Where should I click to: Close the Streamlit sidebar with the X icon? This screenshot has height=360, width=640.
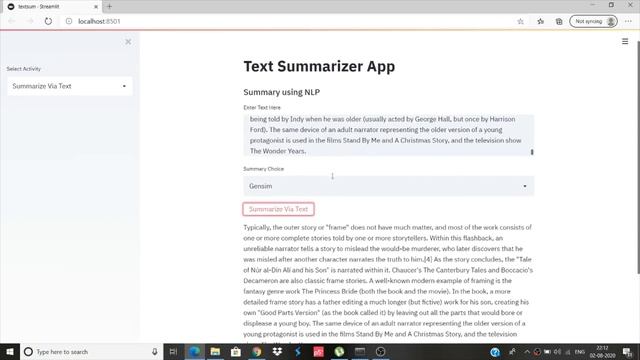[x=128, y=42]
